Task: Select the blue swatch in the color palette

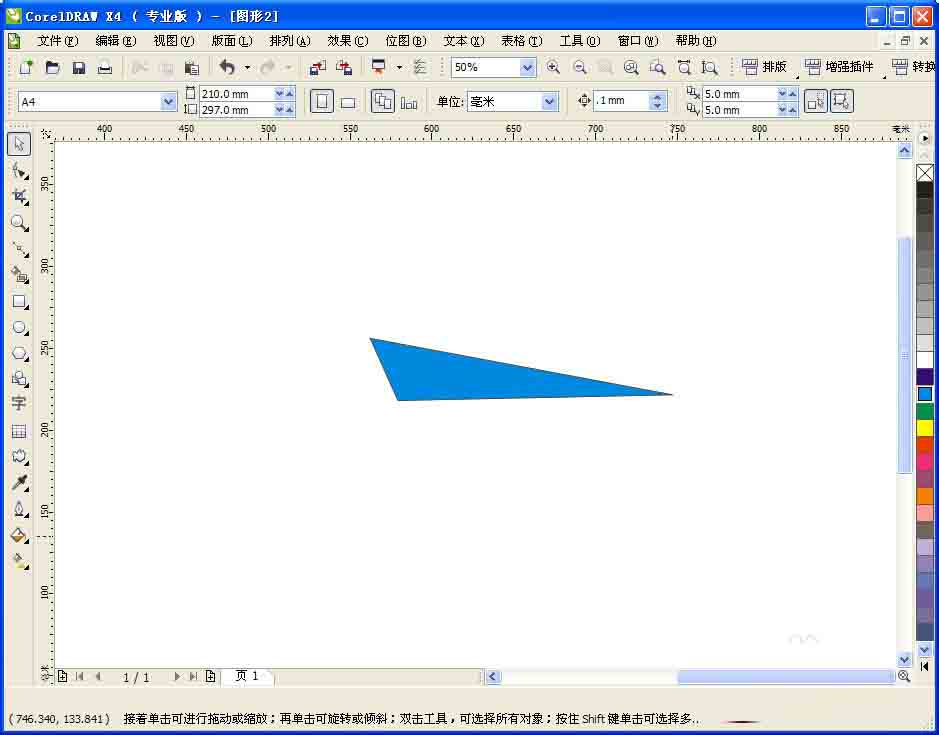Action: point(925,393)
